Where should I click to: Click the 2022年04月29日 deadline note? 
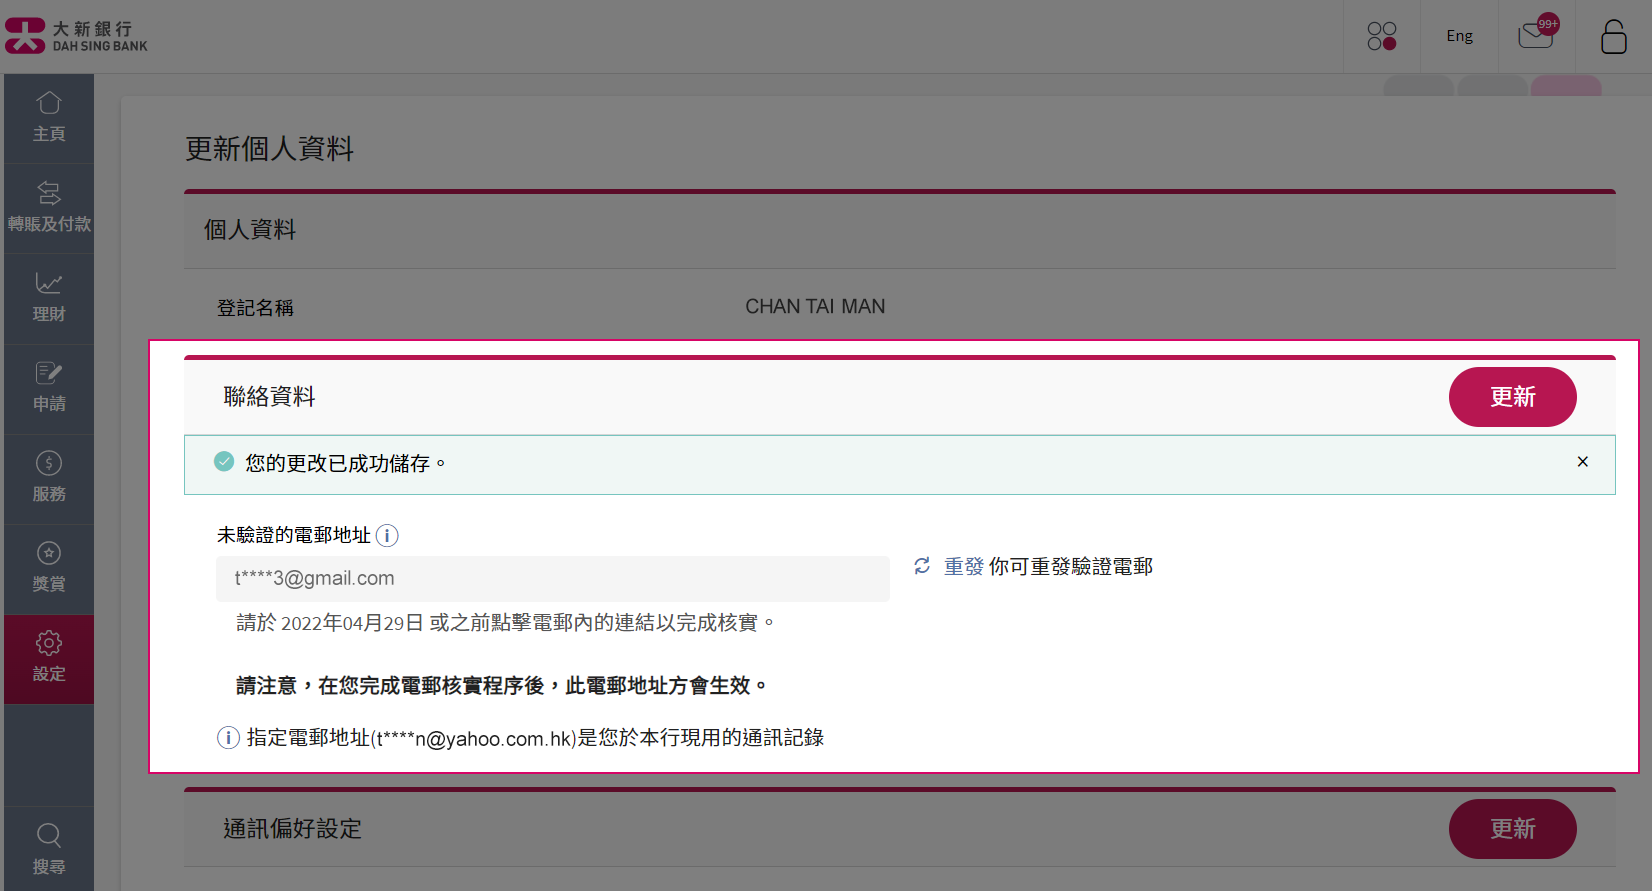506,623
